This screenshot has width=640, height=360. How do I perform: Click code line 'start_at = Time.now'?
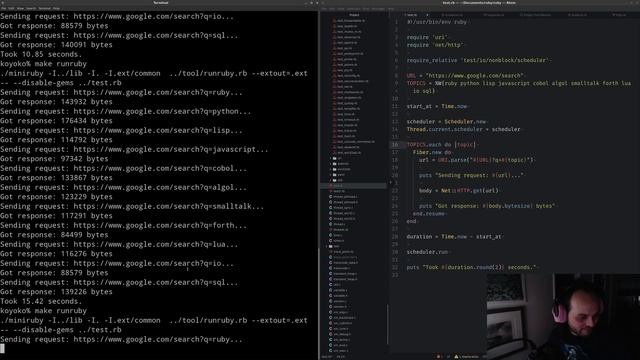point(437,106)
